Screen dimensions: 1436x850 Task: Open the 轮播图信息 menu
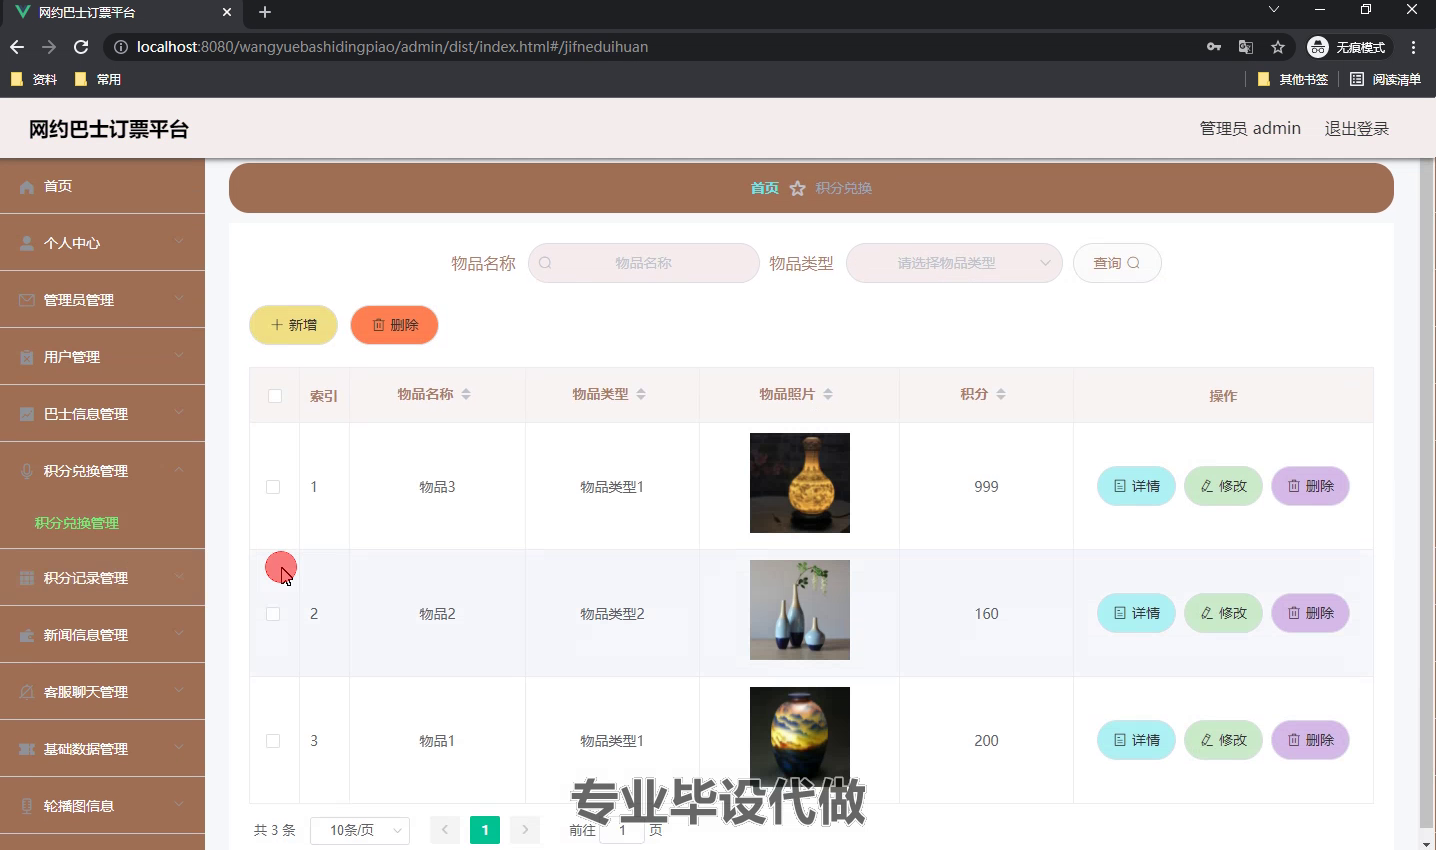(102, 806)
